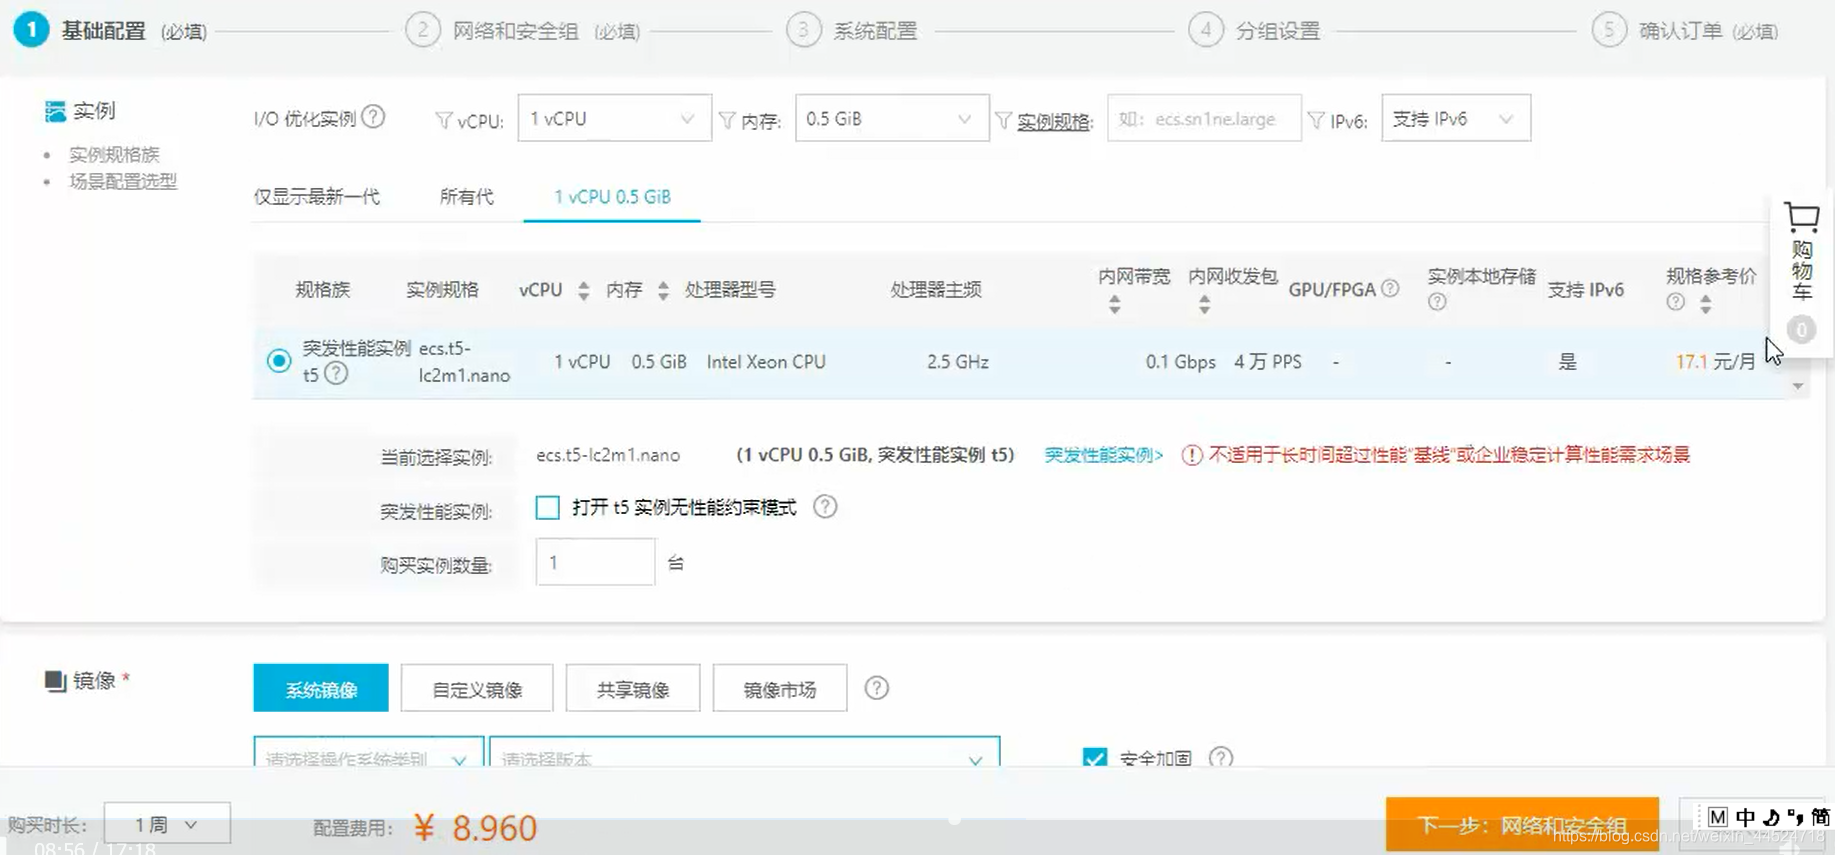The image size is (1835, 855).
Task: Click the 处理器型号 column header
Action: tap(730, 290)
